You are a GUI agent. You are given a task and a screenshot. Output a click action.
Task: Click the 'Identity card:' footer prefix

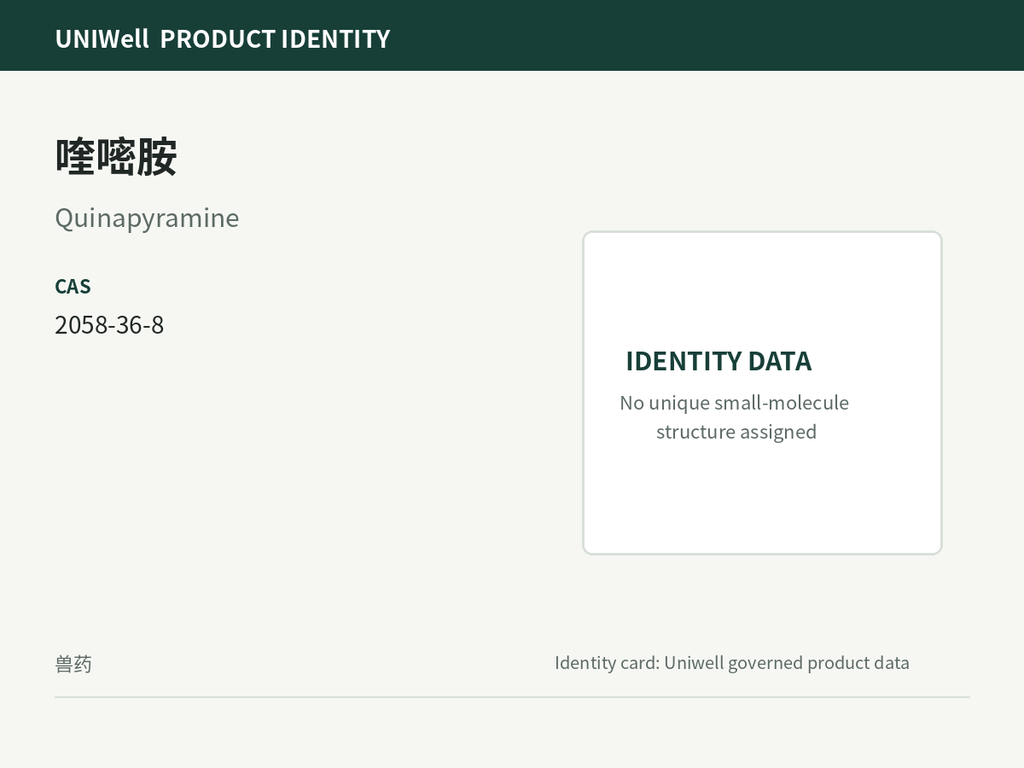pos(607,663)
